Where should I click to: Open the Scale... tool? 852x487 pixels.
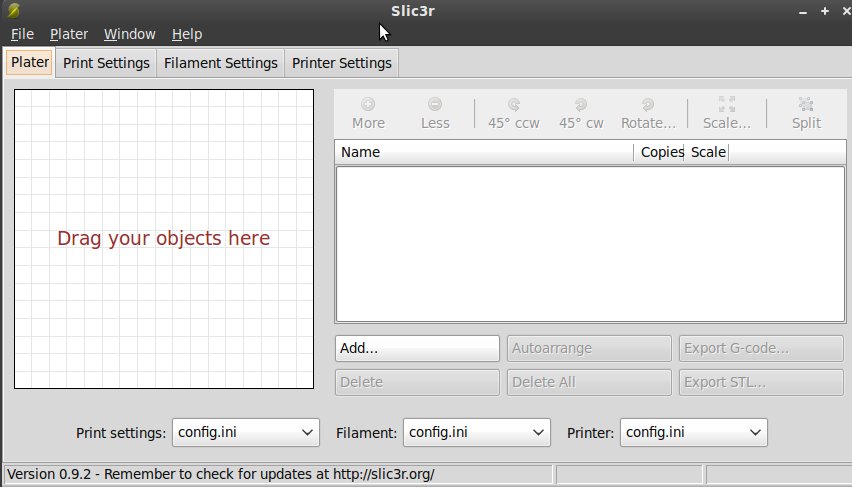(726, 112)
